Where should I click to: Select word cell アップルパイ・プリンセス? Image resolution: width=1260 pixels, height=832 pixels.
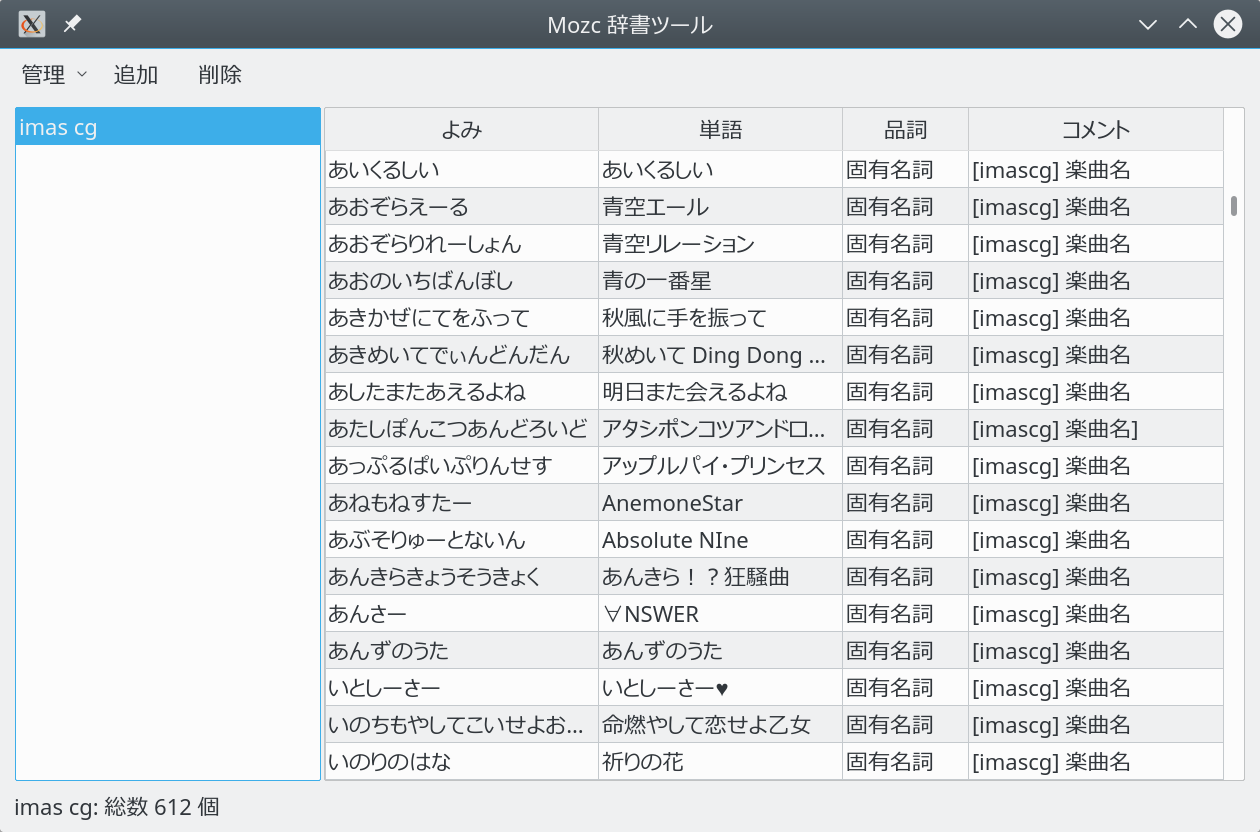[x=720, y=466]
